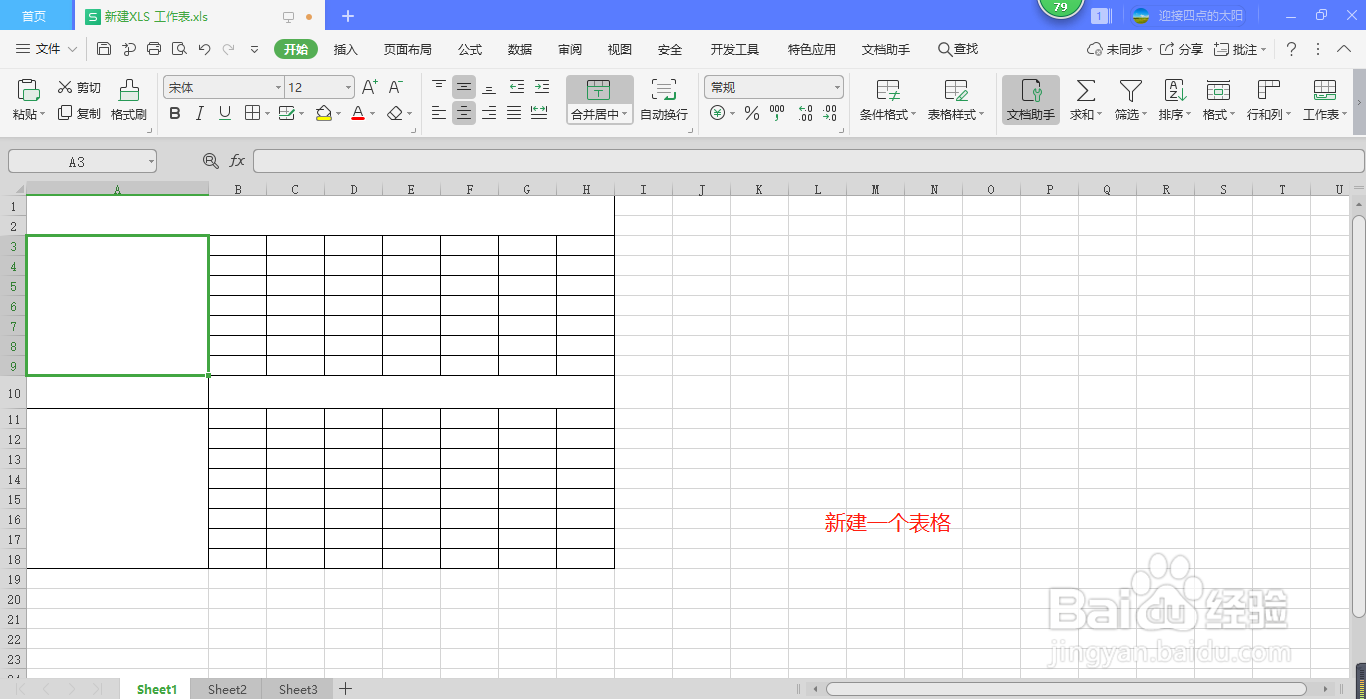Click the Print icon in quick access toolbar
This screenshot has width=1366, height=699.
[154, 49]
